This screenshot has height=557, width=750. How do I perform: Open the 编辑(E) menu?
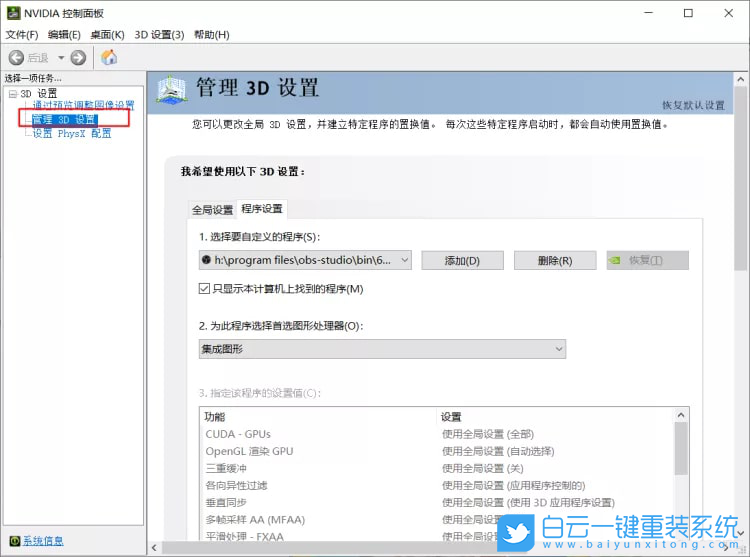click(64, 35)
